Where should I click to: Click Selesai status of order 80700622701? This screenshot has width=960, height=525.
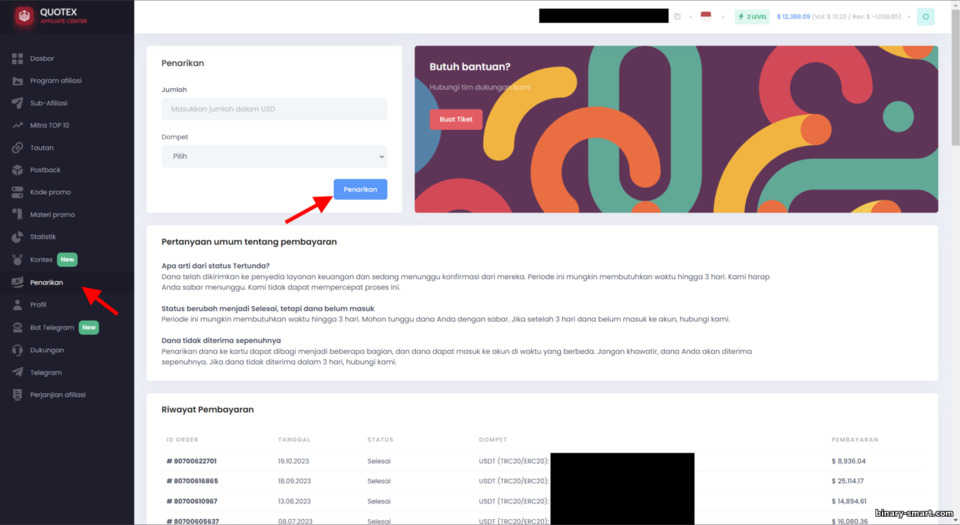379,461
